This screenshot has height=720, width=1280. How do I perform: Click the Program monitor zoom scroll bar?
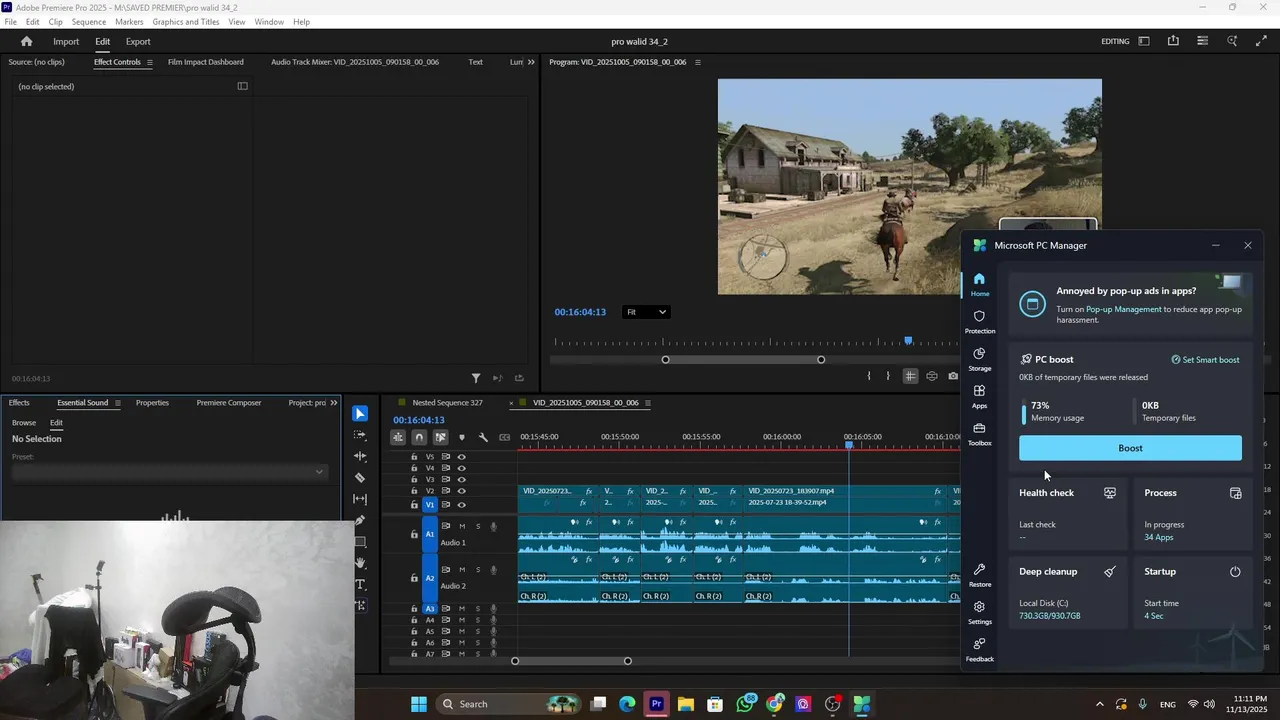(x=743, y=360)
